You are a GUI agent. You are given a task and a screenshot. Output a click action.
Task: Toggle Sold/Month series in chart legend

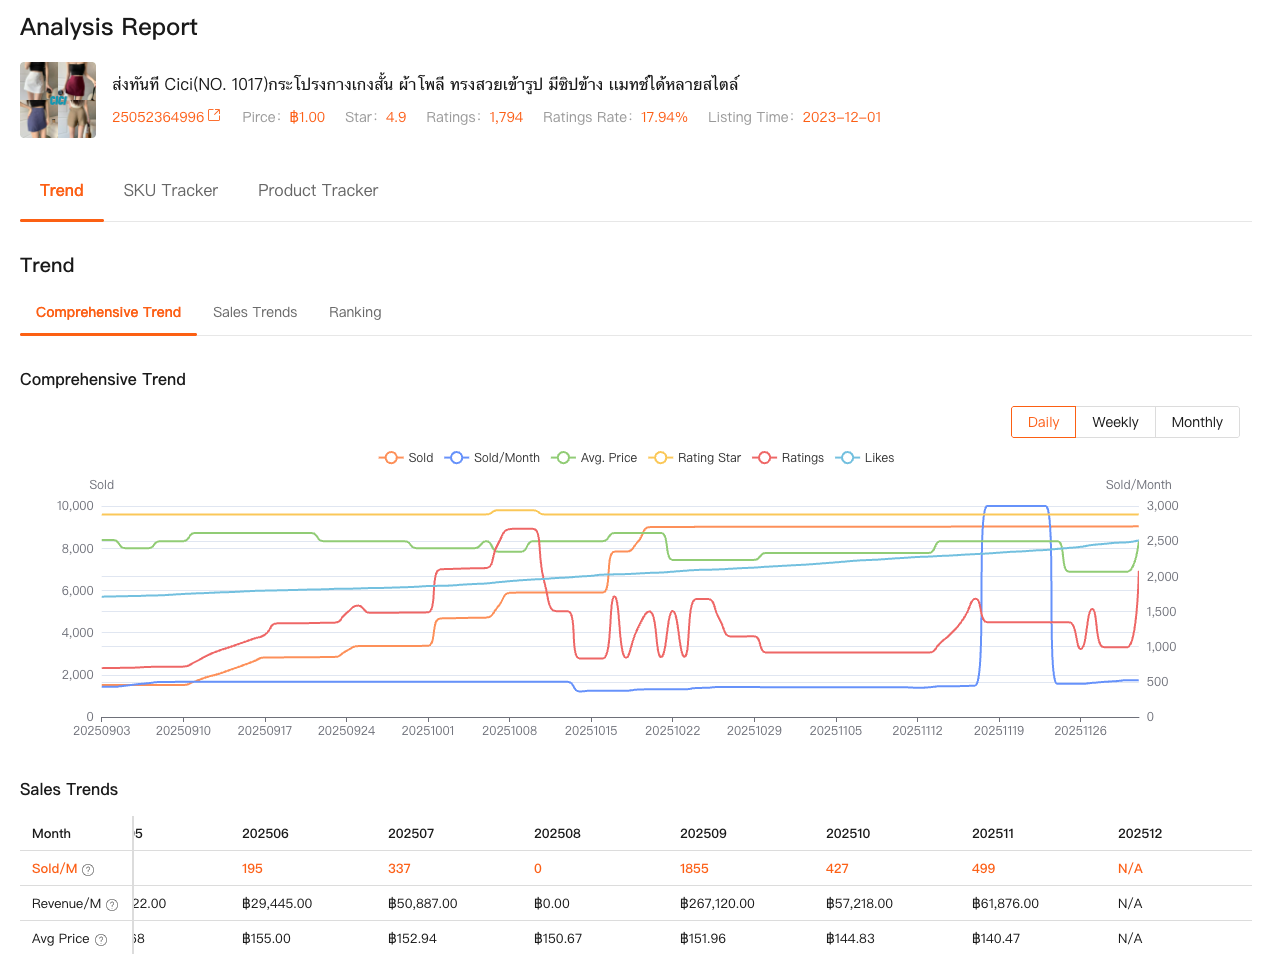457,458
